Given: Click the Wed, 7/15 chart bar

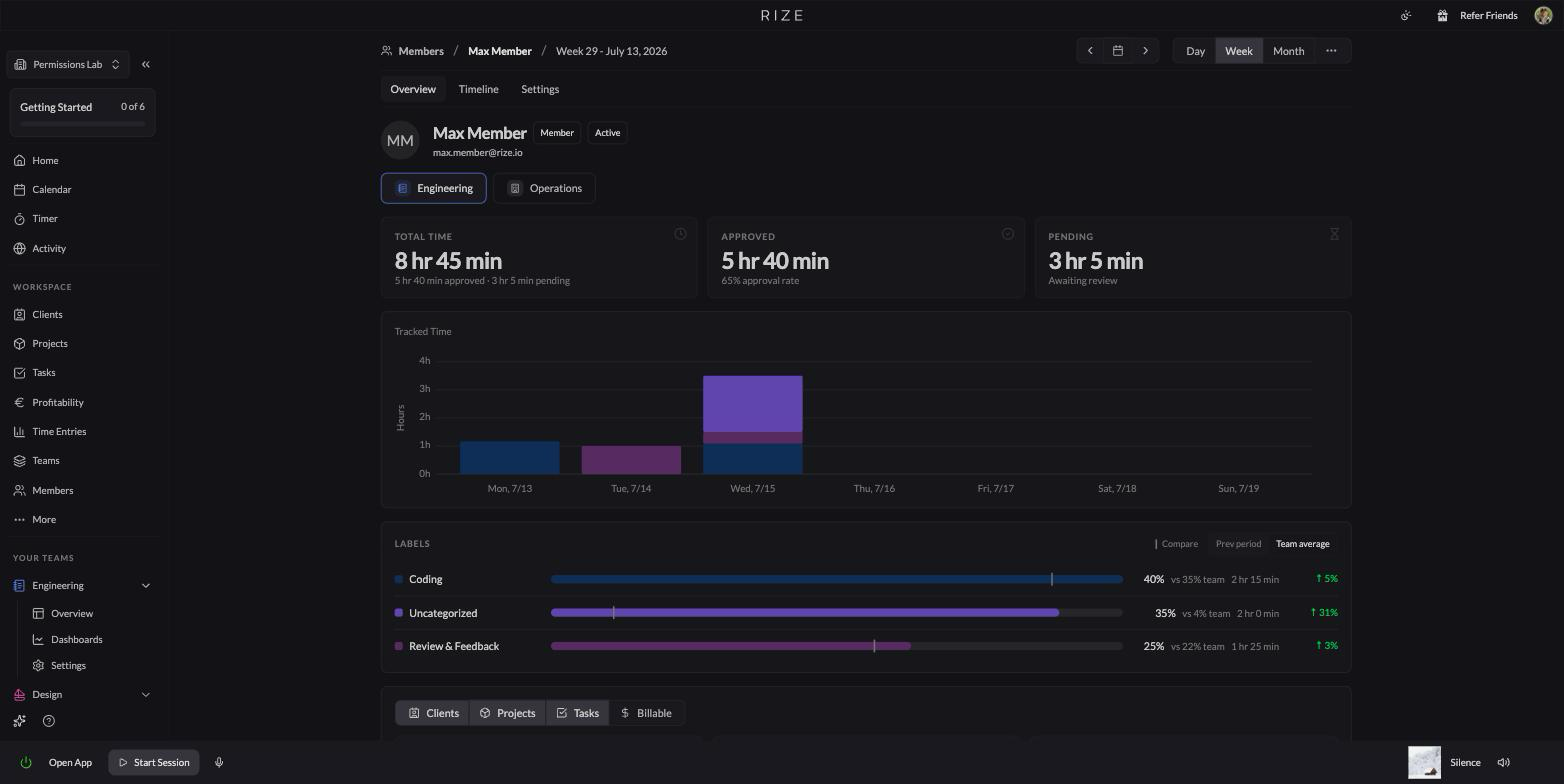Looking at the screenshot, I should [752, 424].
